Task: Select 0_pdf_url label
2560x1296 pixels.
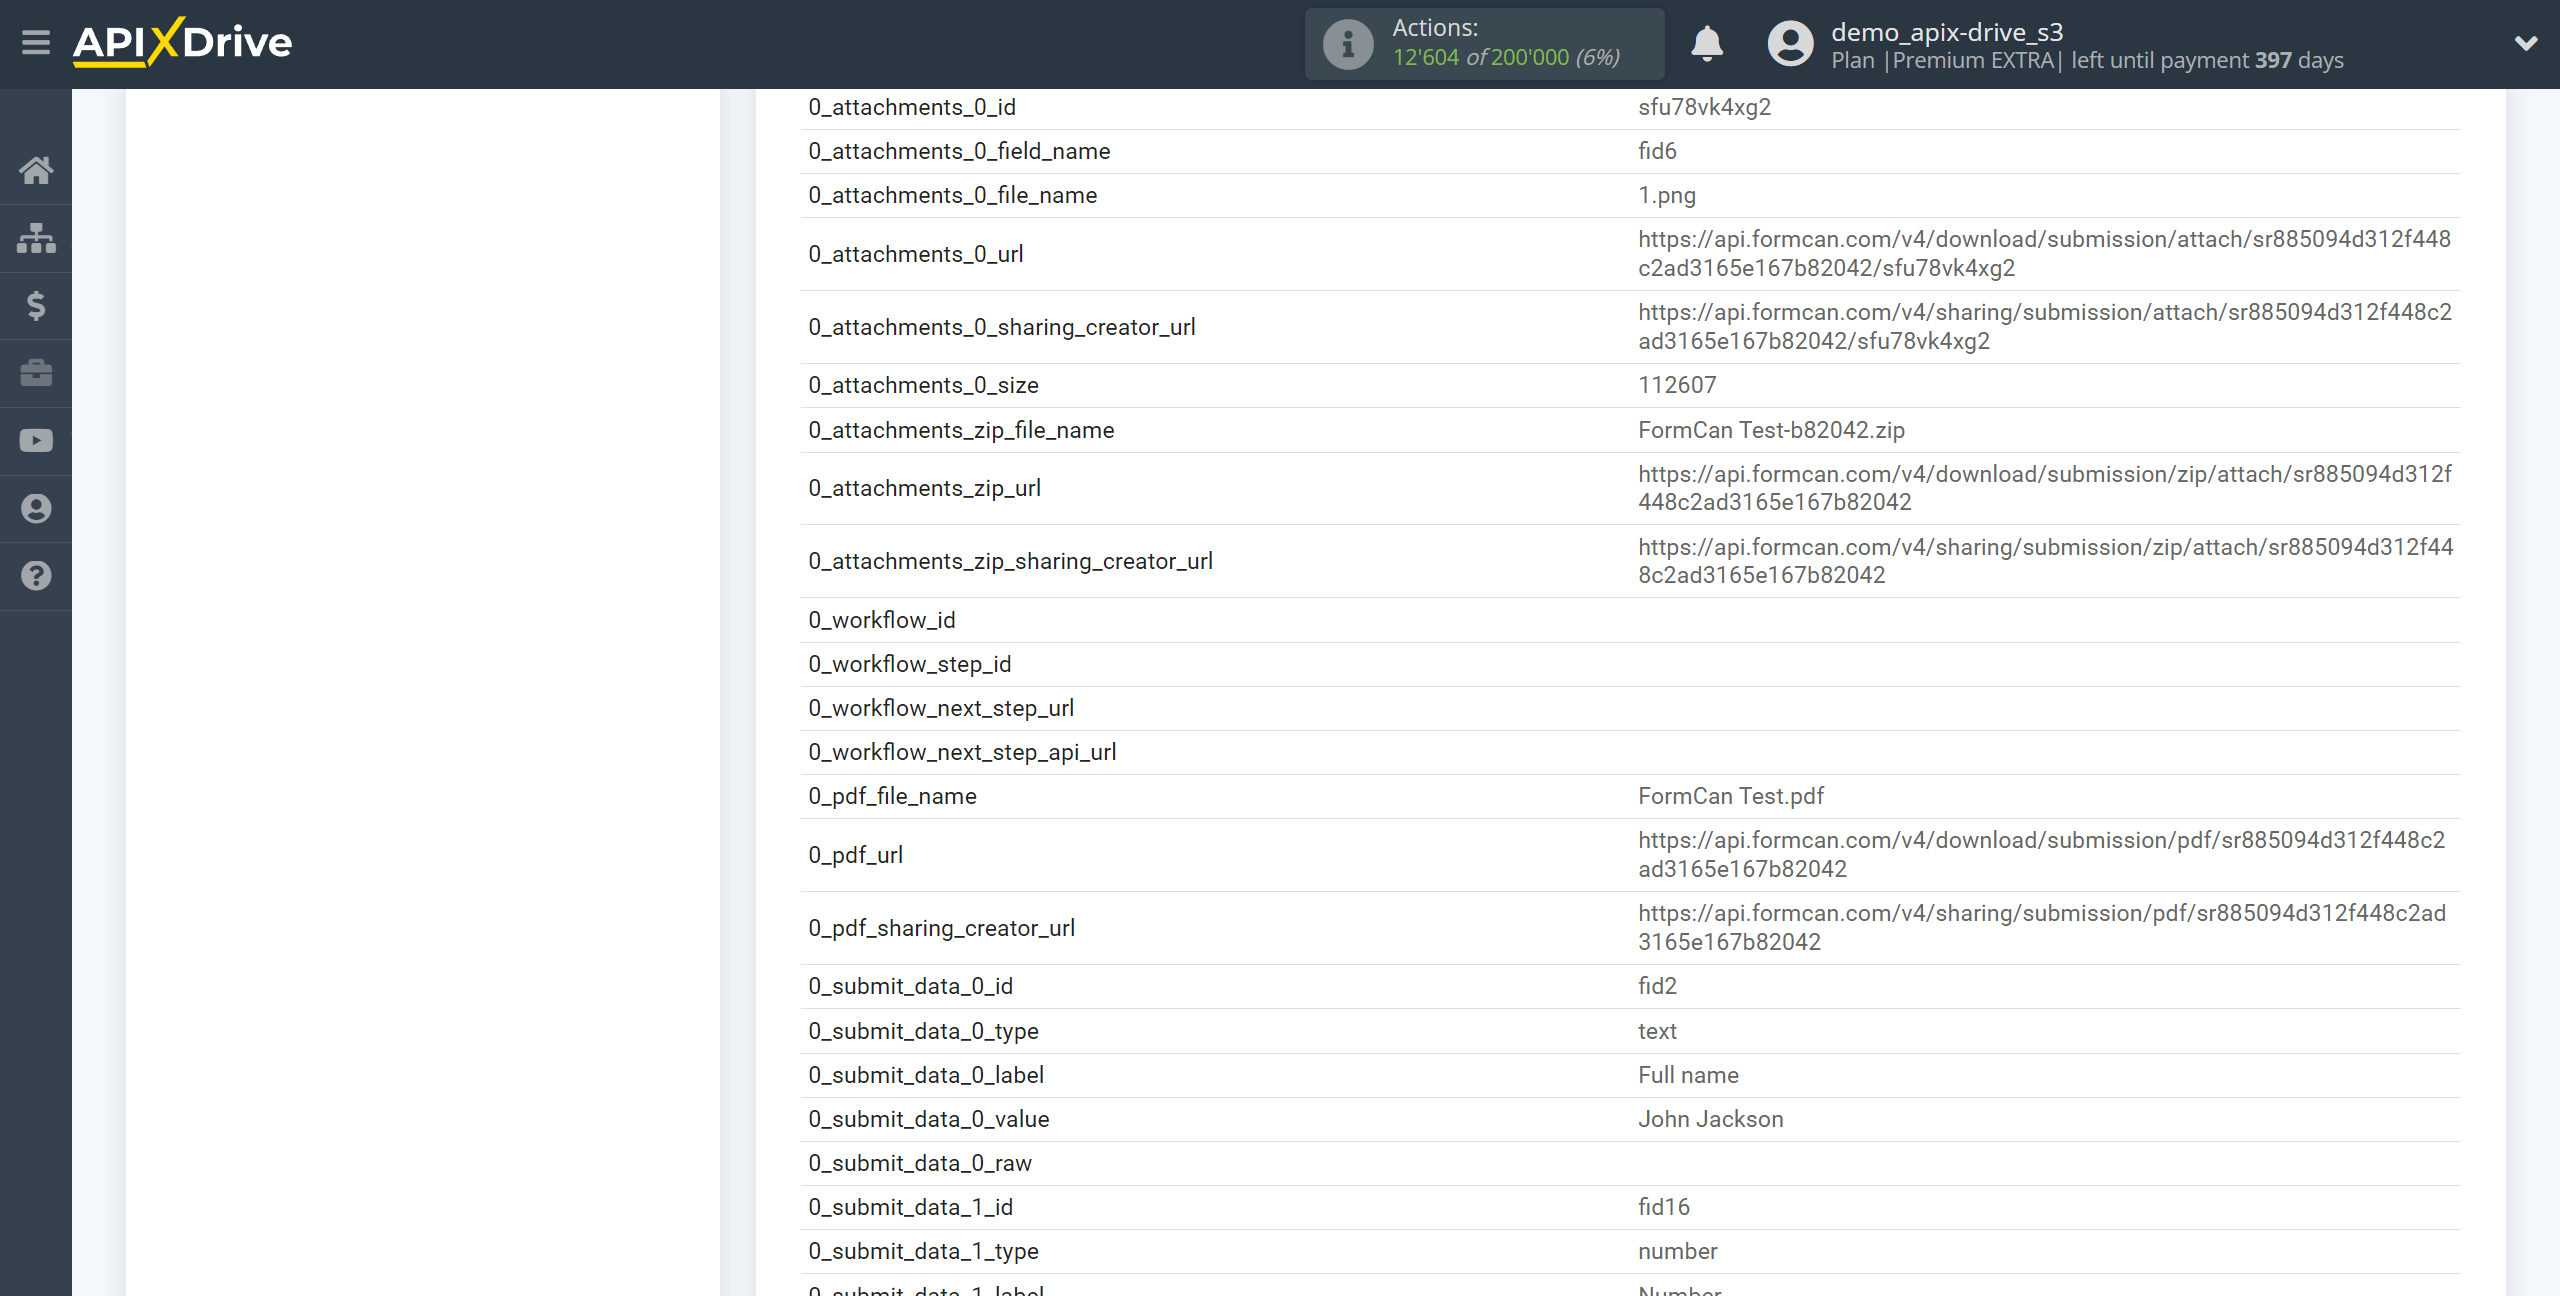Action: 855,856
